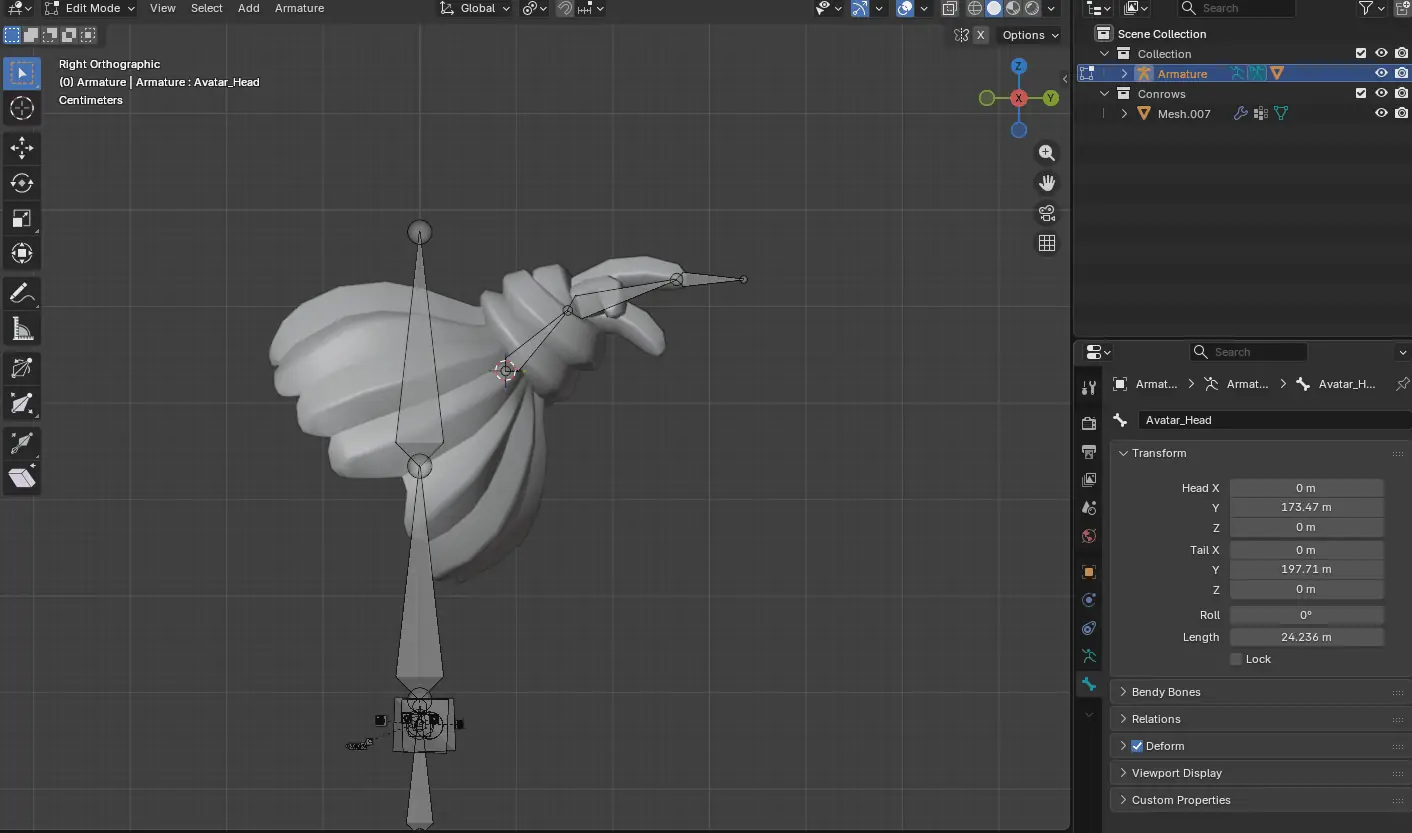Open the Add menu
Viewport: 1412px width, 833px height.
point(249,8)
